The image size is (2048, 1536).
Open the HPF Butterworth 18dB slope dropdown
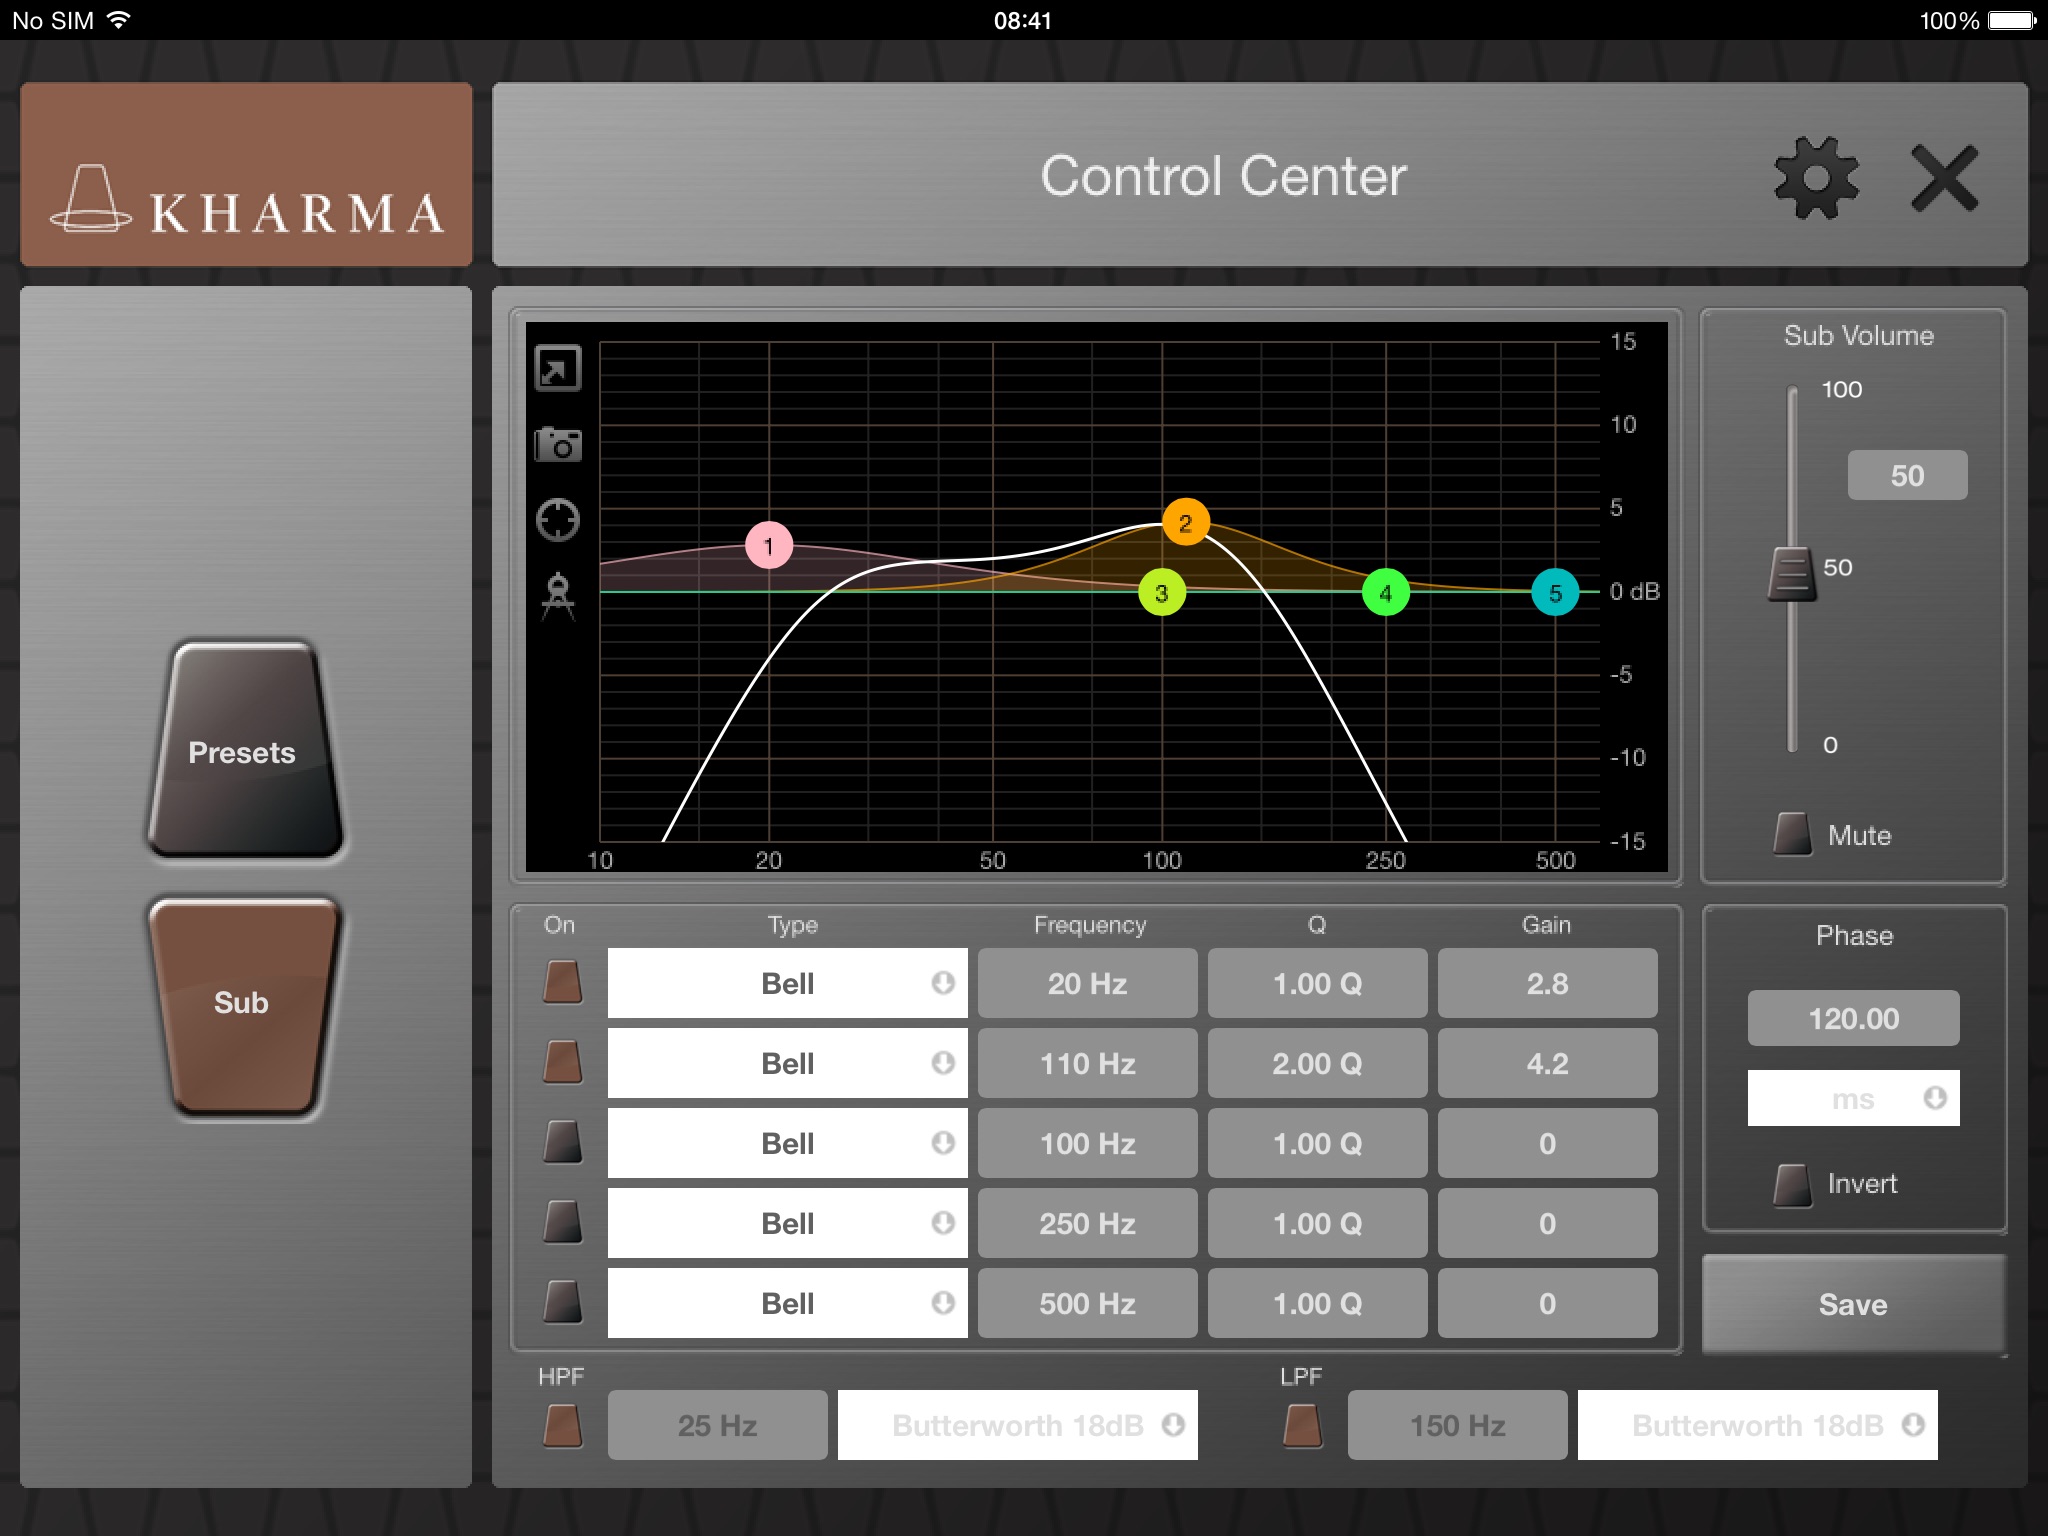pyautogui.click(x=1018, y=1425)
